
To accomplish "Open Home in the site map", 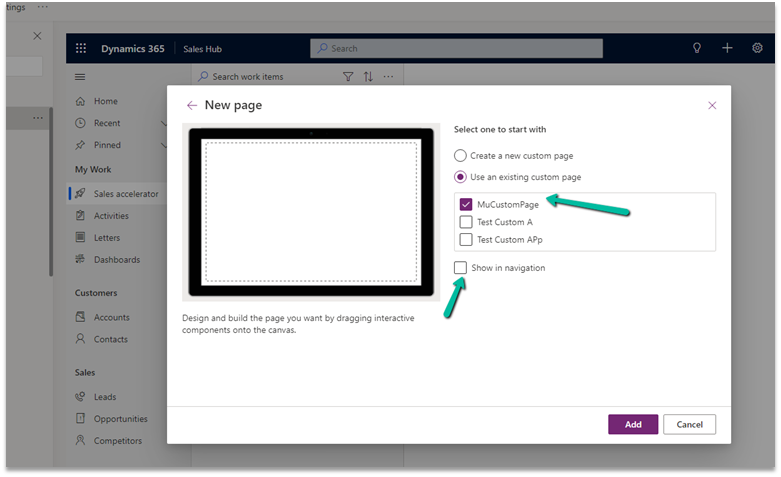I will coord(106,101).
